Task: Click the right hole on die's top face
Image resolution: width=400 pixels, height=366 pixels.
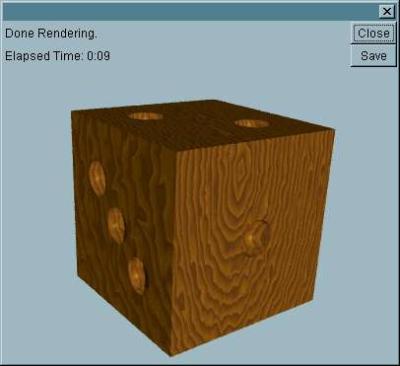Action: point(251,124)
